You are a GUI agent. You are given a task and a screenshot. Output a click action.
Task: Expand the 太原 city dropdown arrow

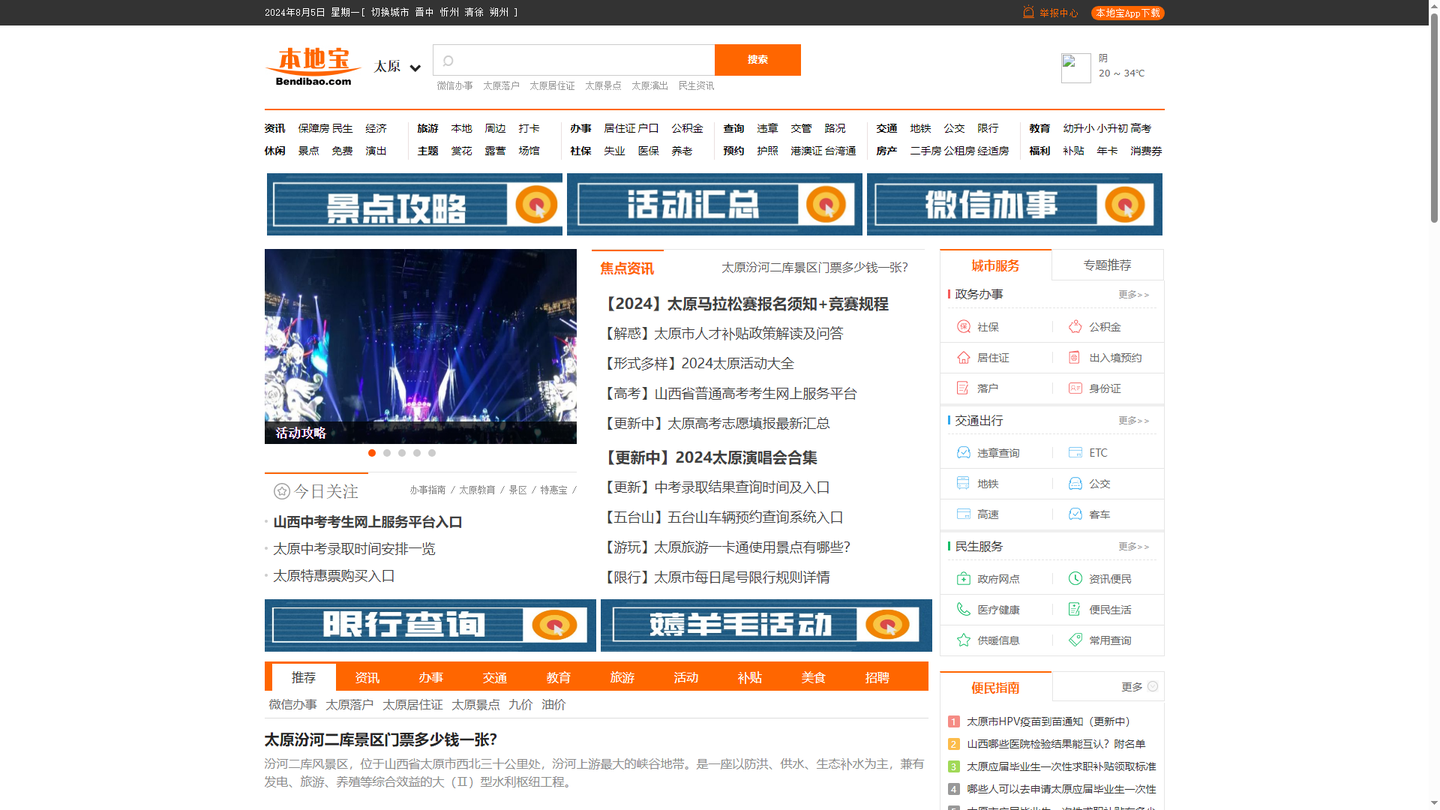pyautogui.click(x=415, y=68)
